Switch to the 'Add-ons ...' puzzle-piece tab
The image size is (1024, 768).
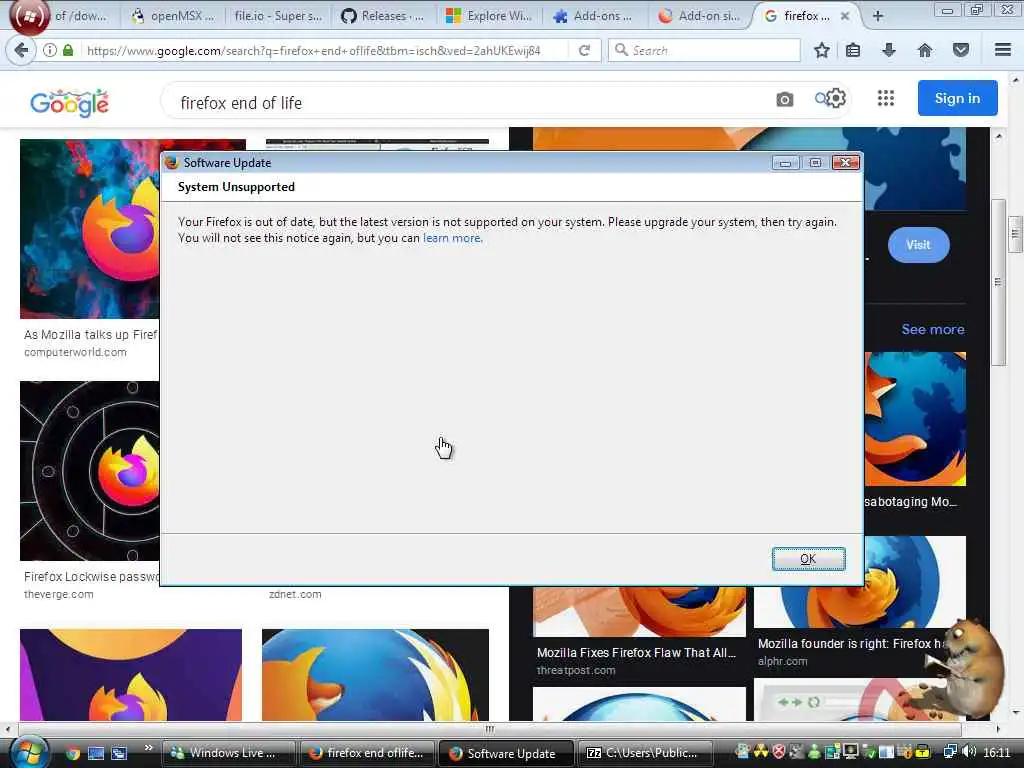tap(595, 16)
